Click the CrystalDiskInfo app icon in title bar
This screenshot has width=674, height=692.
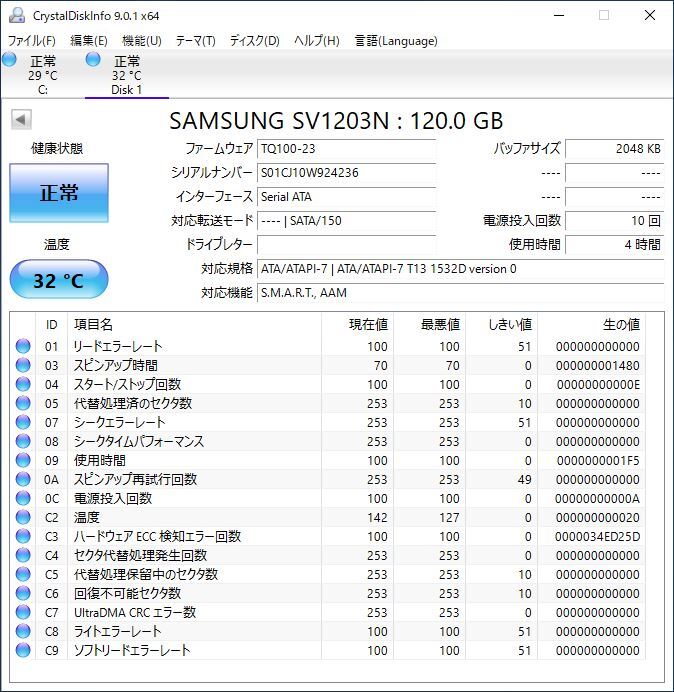point(17,15)
